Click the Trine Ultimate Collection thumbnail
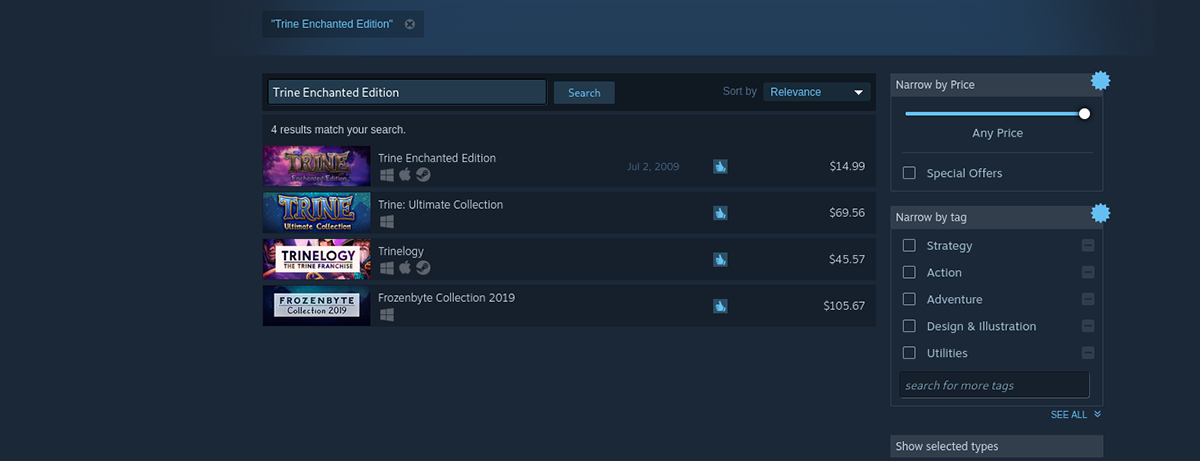 317,212
